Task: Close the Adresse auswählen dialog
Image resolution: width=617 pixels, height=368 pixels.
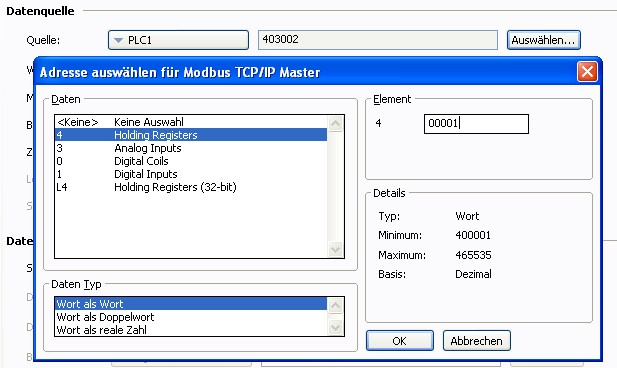Action: point(587,72)
